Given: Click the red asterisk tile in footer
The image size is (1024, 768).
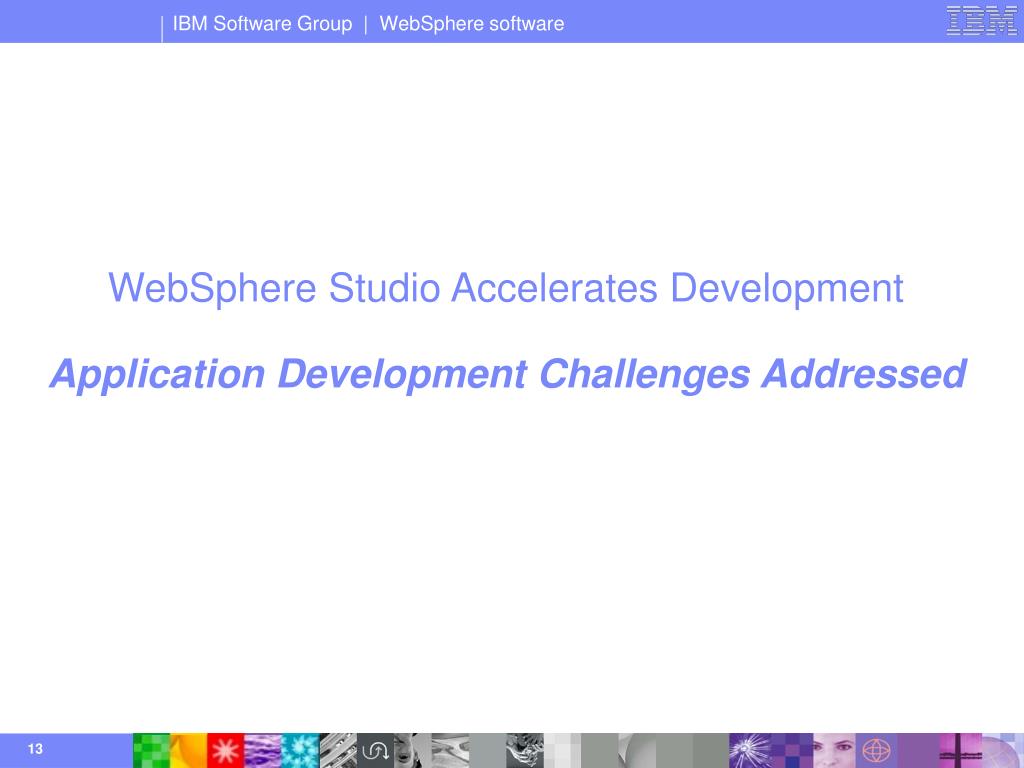Looking at the screenshot, I should (x=225, y=750).
